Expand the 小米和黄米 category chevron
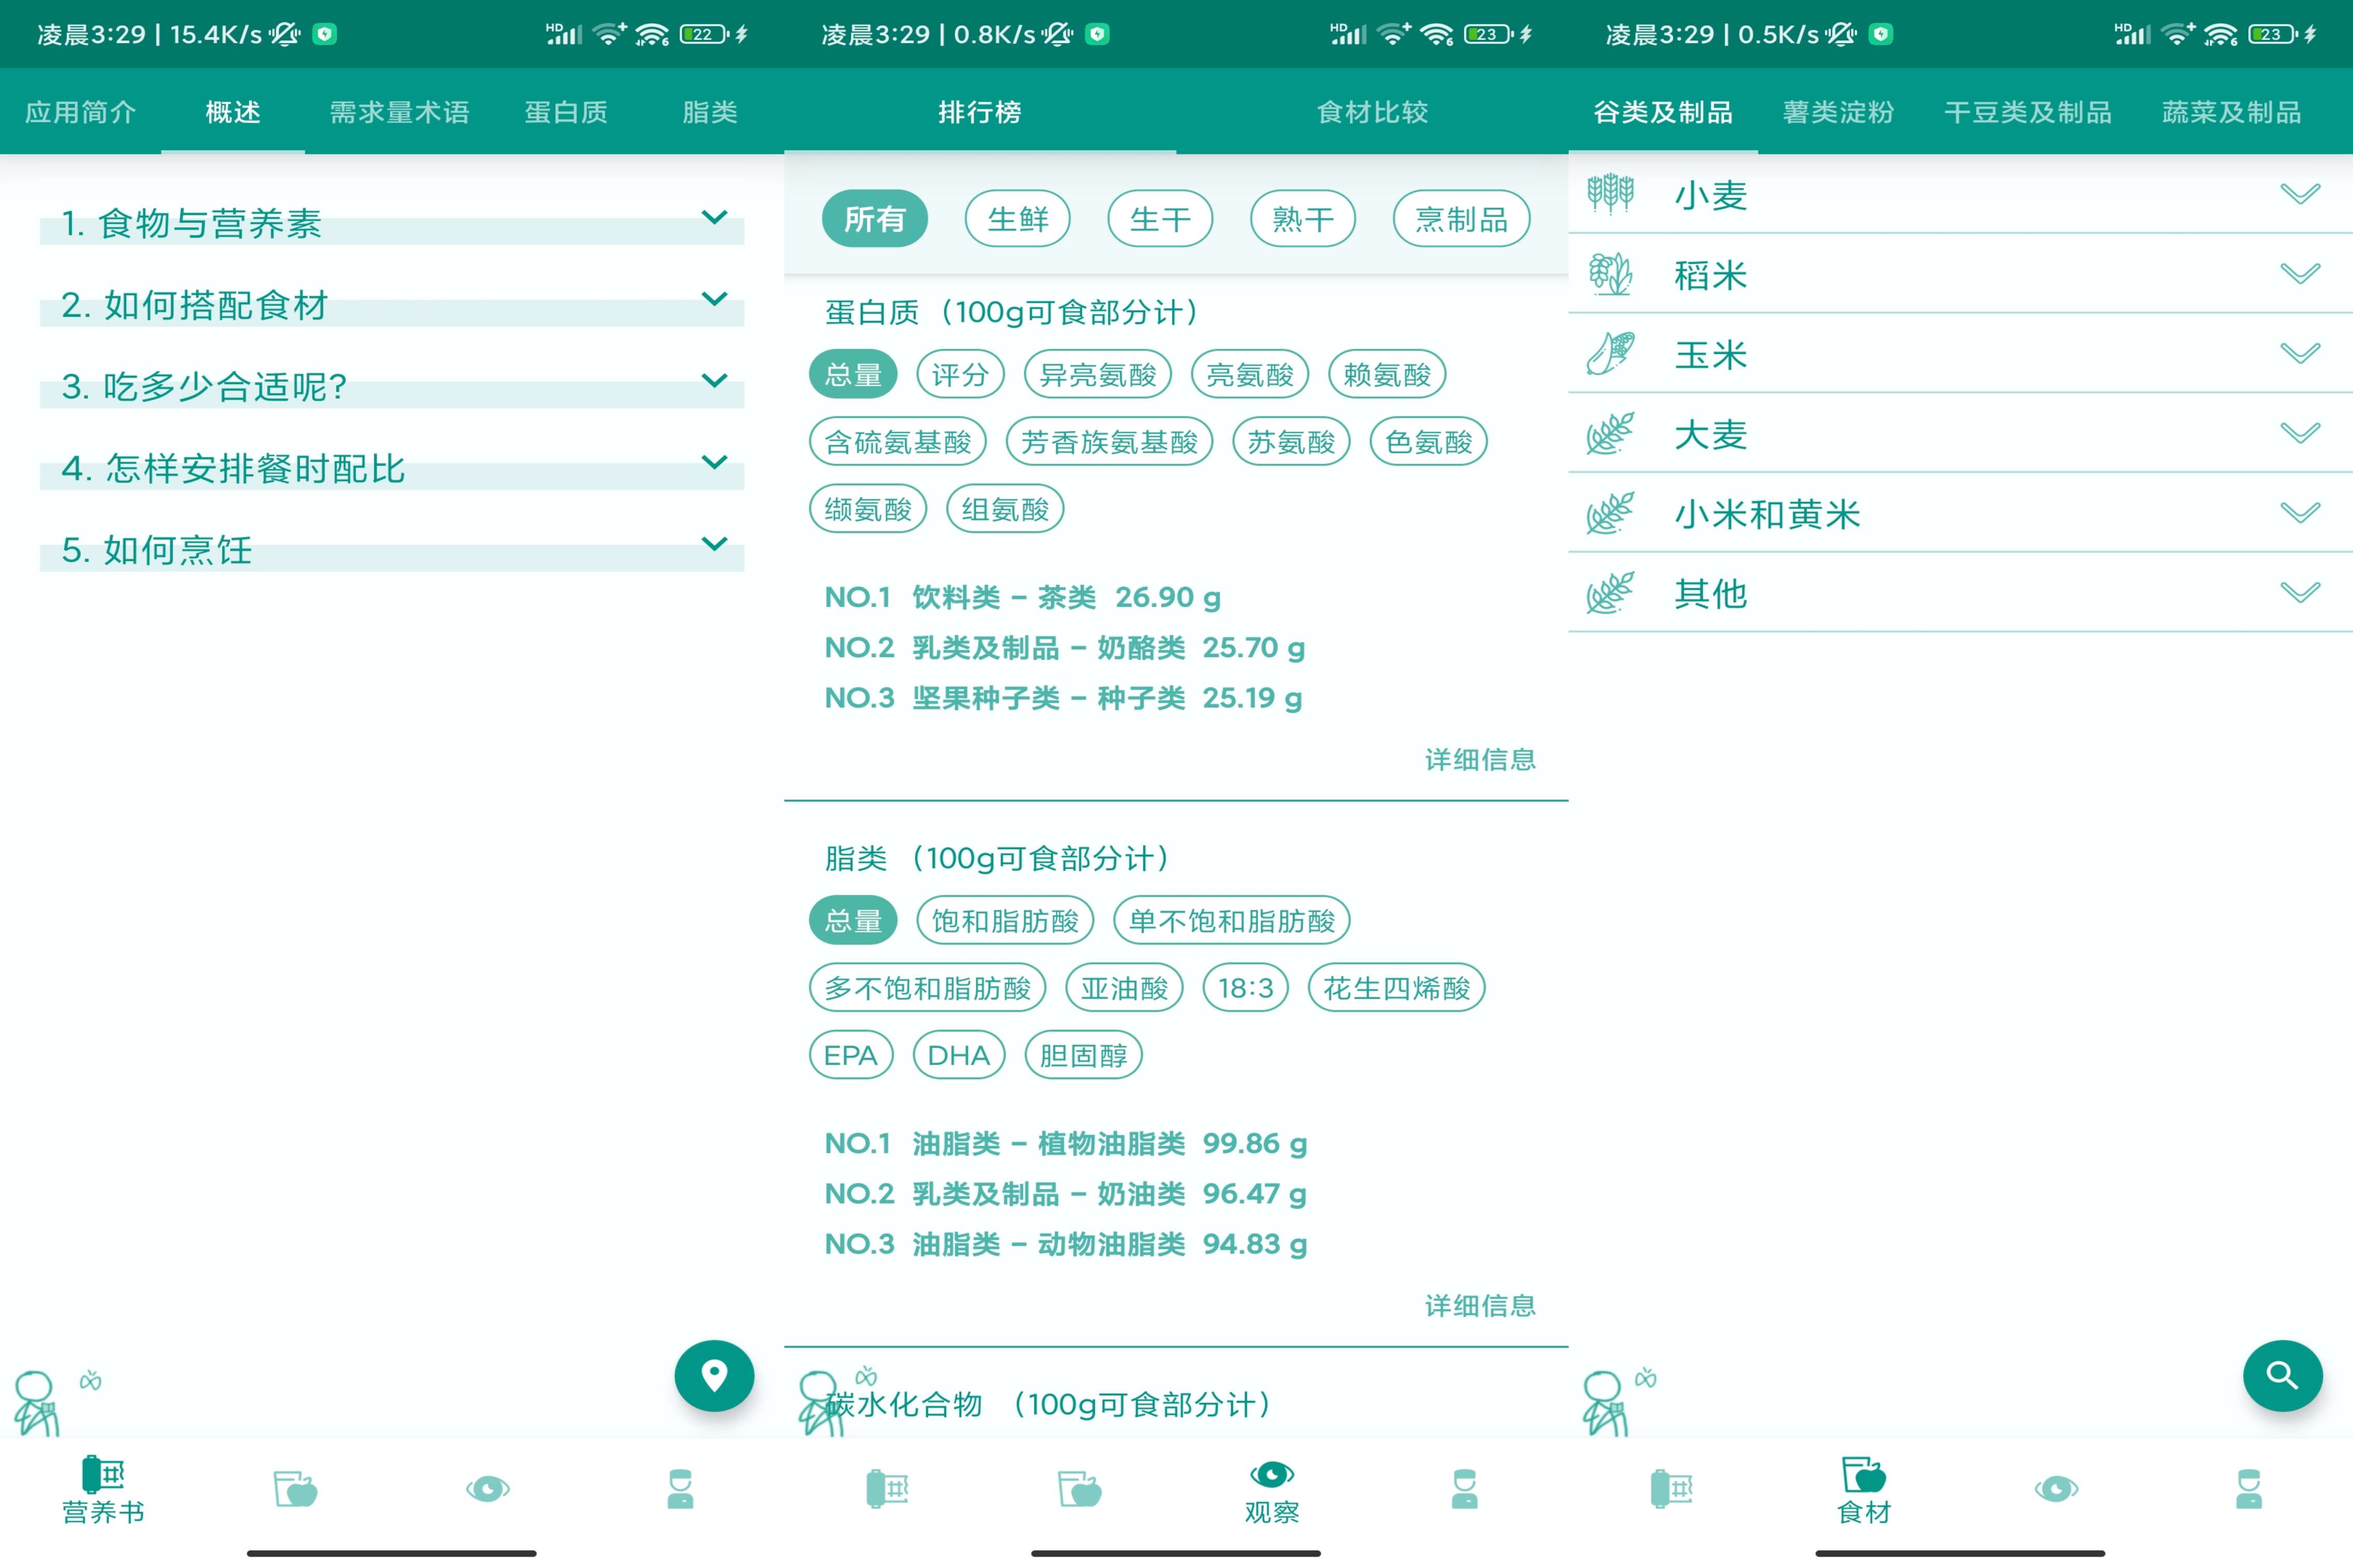This screenshot has width=2353, height=1568. coord(2300,513)
